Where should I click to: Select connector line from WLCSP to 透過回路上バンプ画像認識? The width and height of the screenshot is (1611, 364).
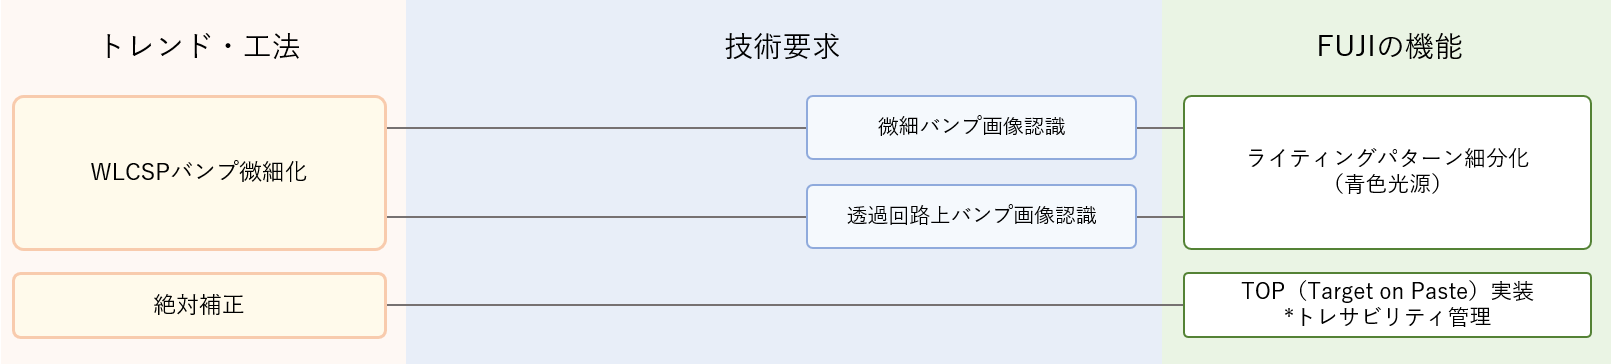coord(596,217)
